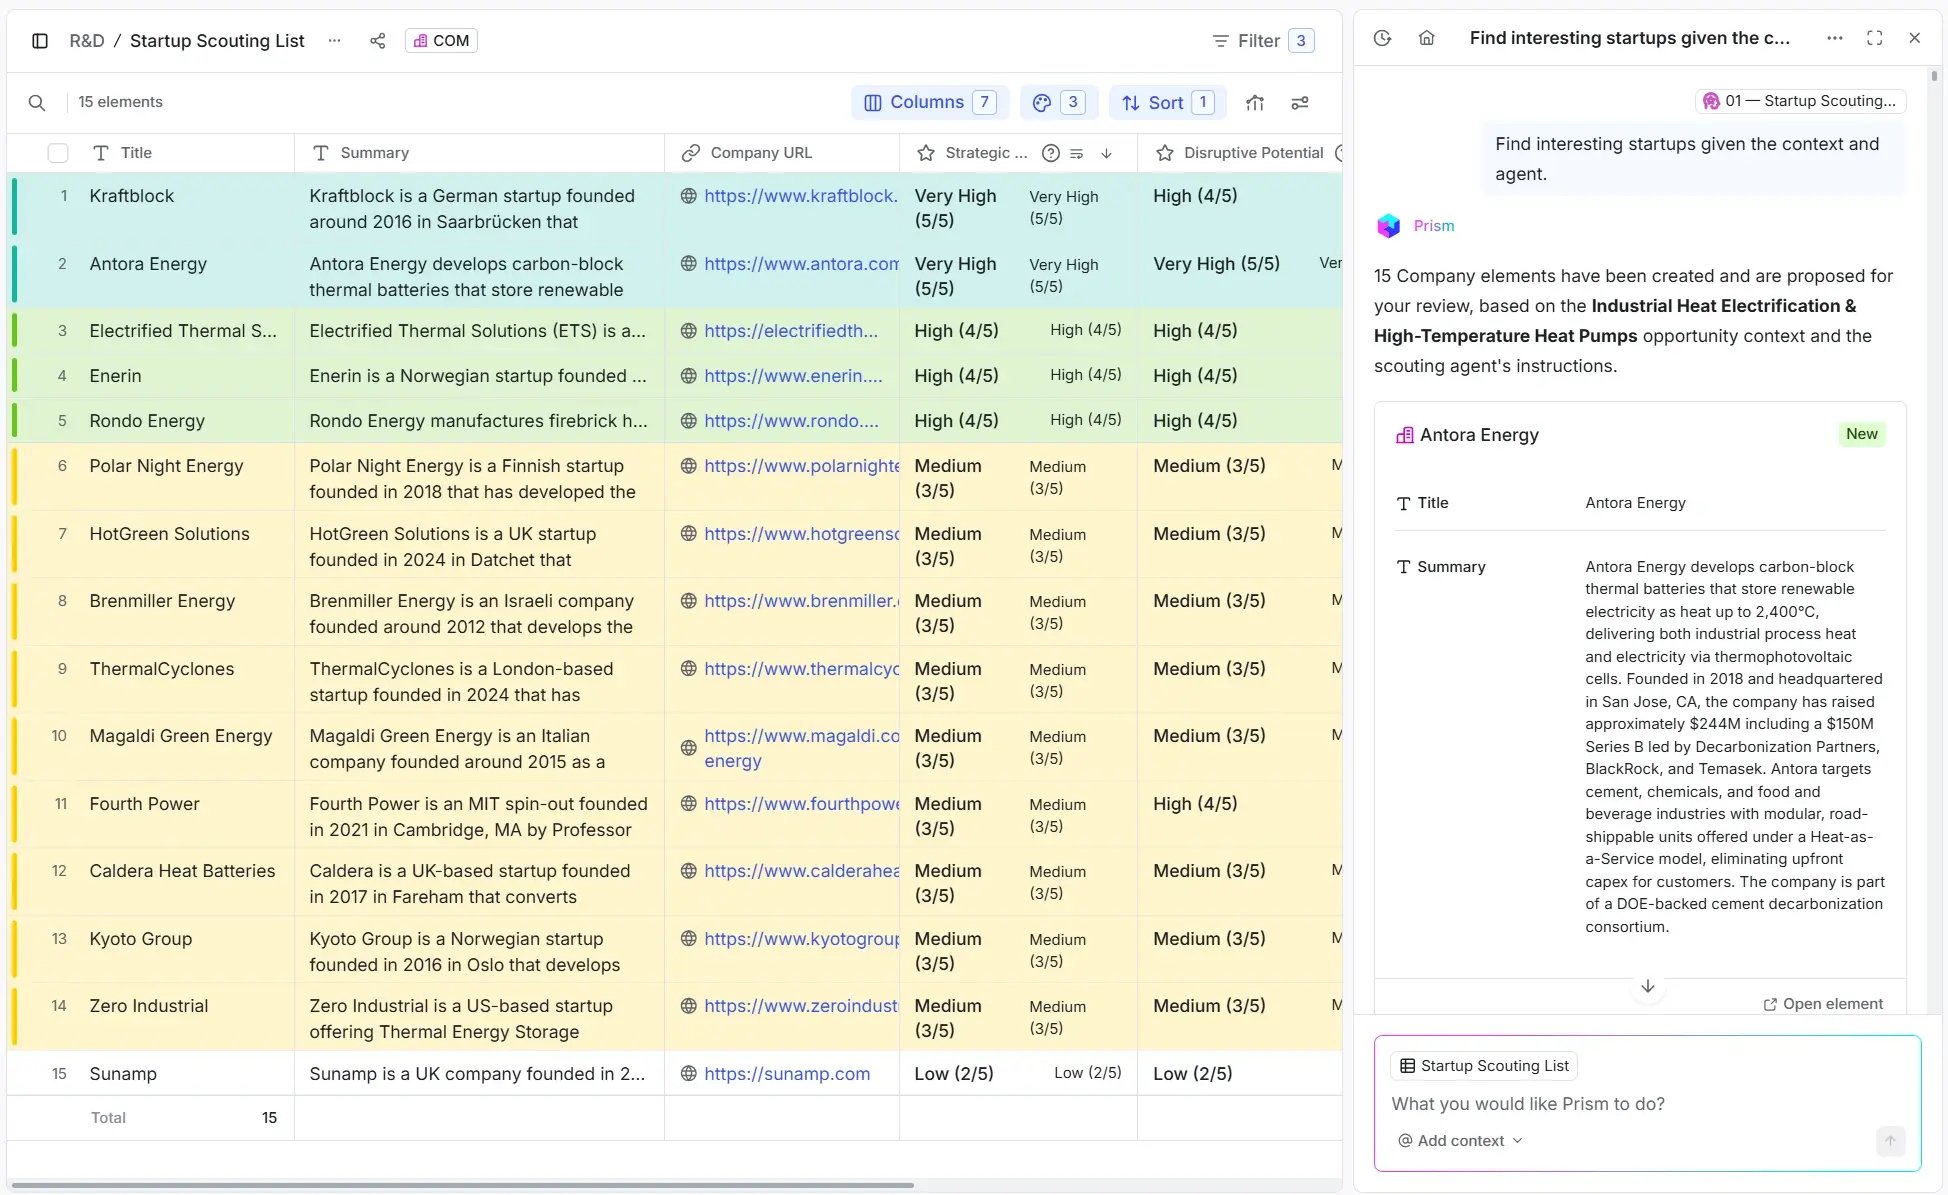The width and height of the screenshot is (1948, 1195).
Task: Click the globe icon beside the Kraftblock URL
Action: 688,196
